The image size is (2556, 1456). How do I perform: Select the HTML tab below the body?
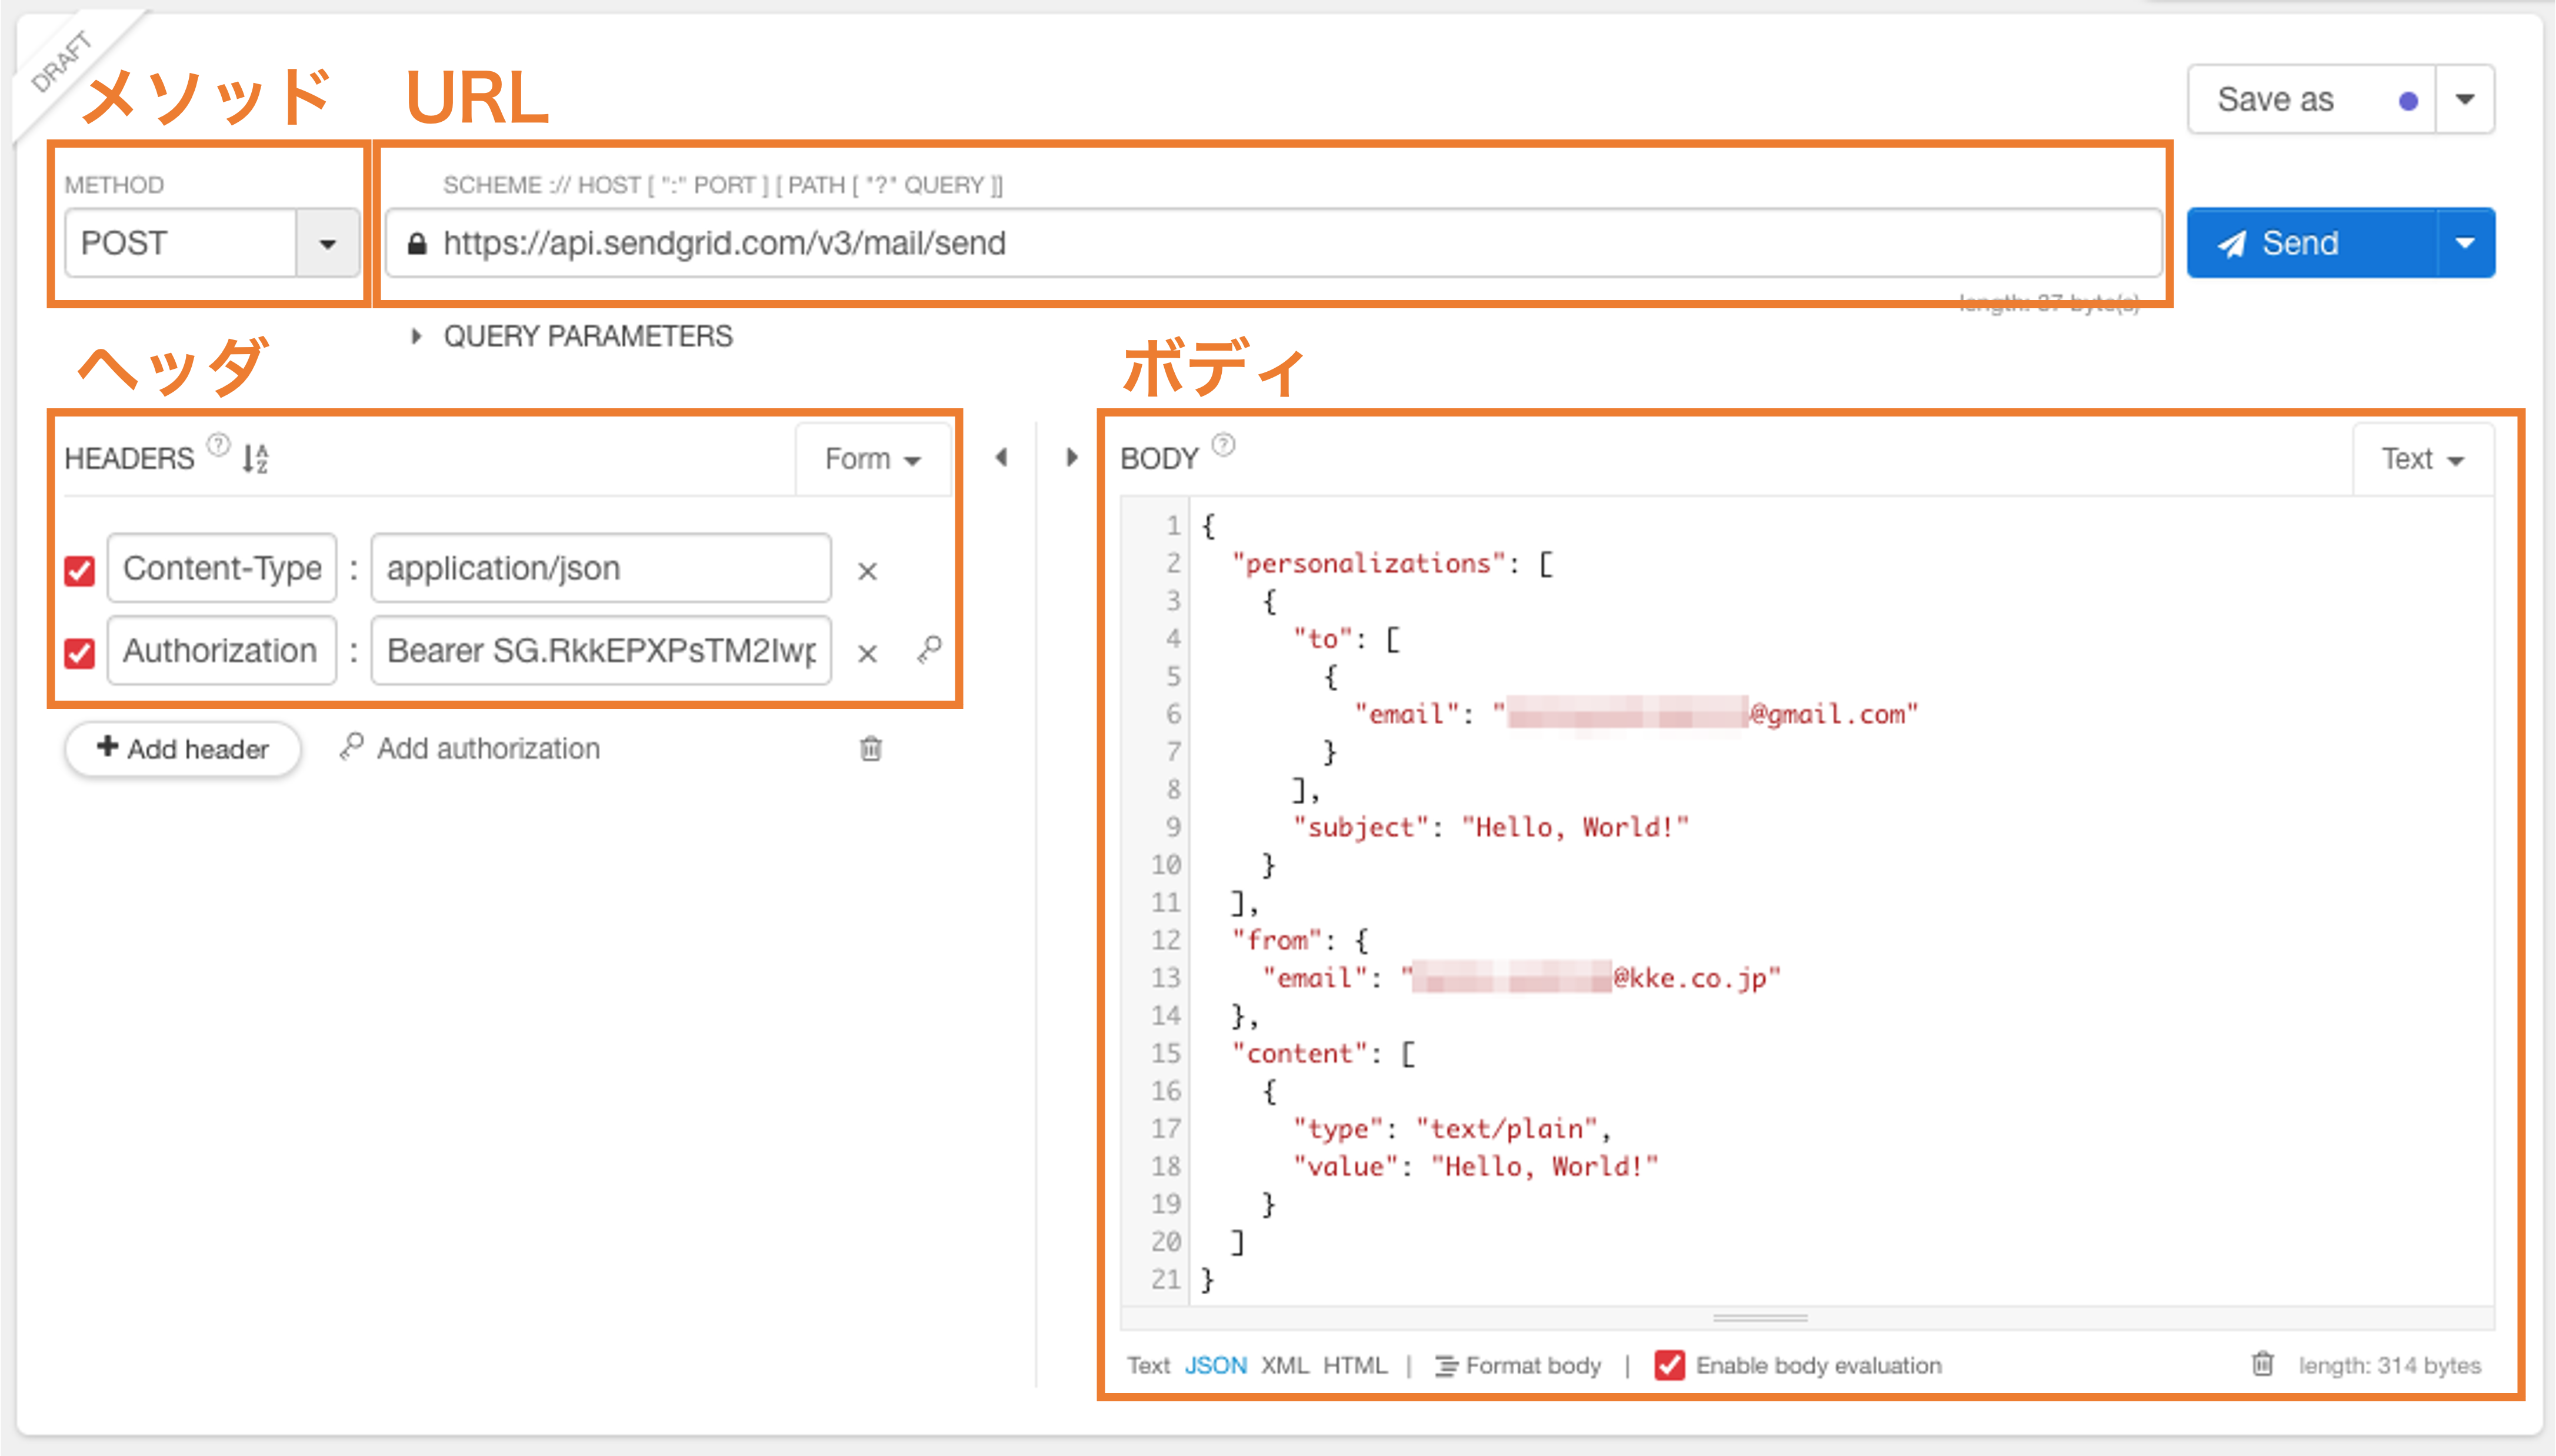1355,1365
